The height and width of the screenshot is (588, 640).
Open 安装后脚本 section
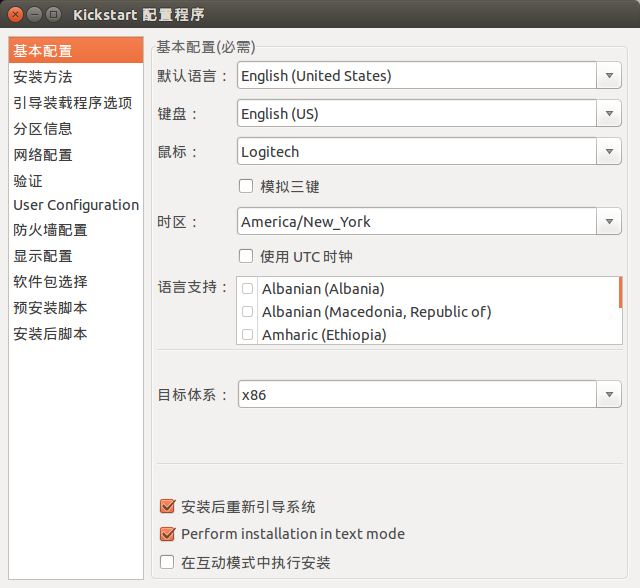tap(76, 334)
